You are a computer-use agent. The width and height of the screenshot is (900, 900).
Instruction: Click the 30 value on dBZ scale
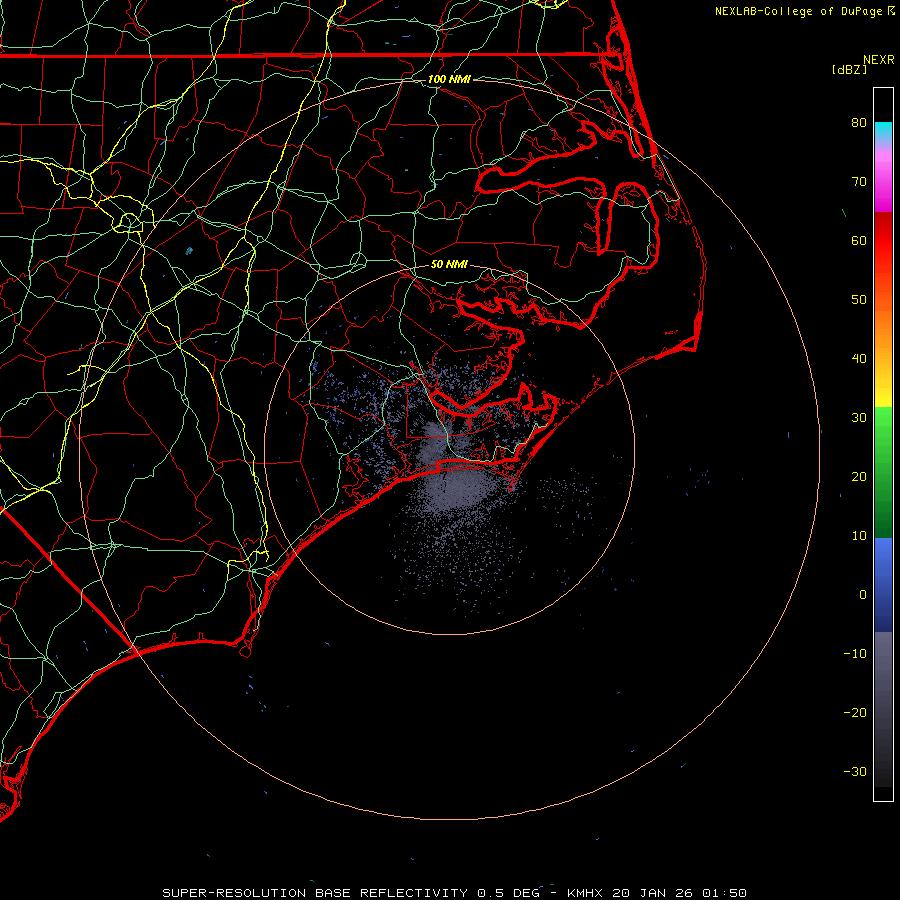[859, 417]
